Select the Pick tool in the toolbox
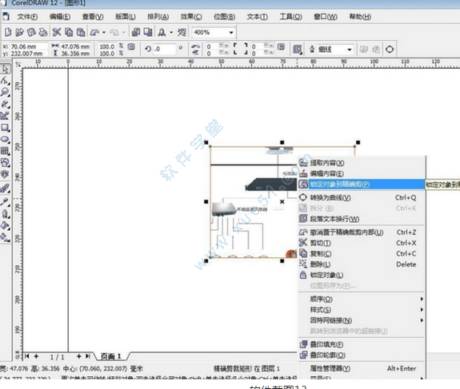The image size is (460, 389). (x=5, y=69)
